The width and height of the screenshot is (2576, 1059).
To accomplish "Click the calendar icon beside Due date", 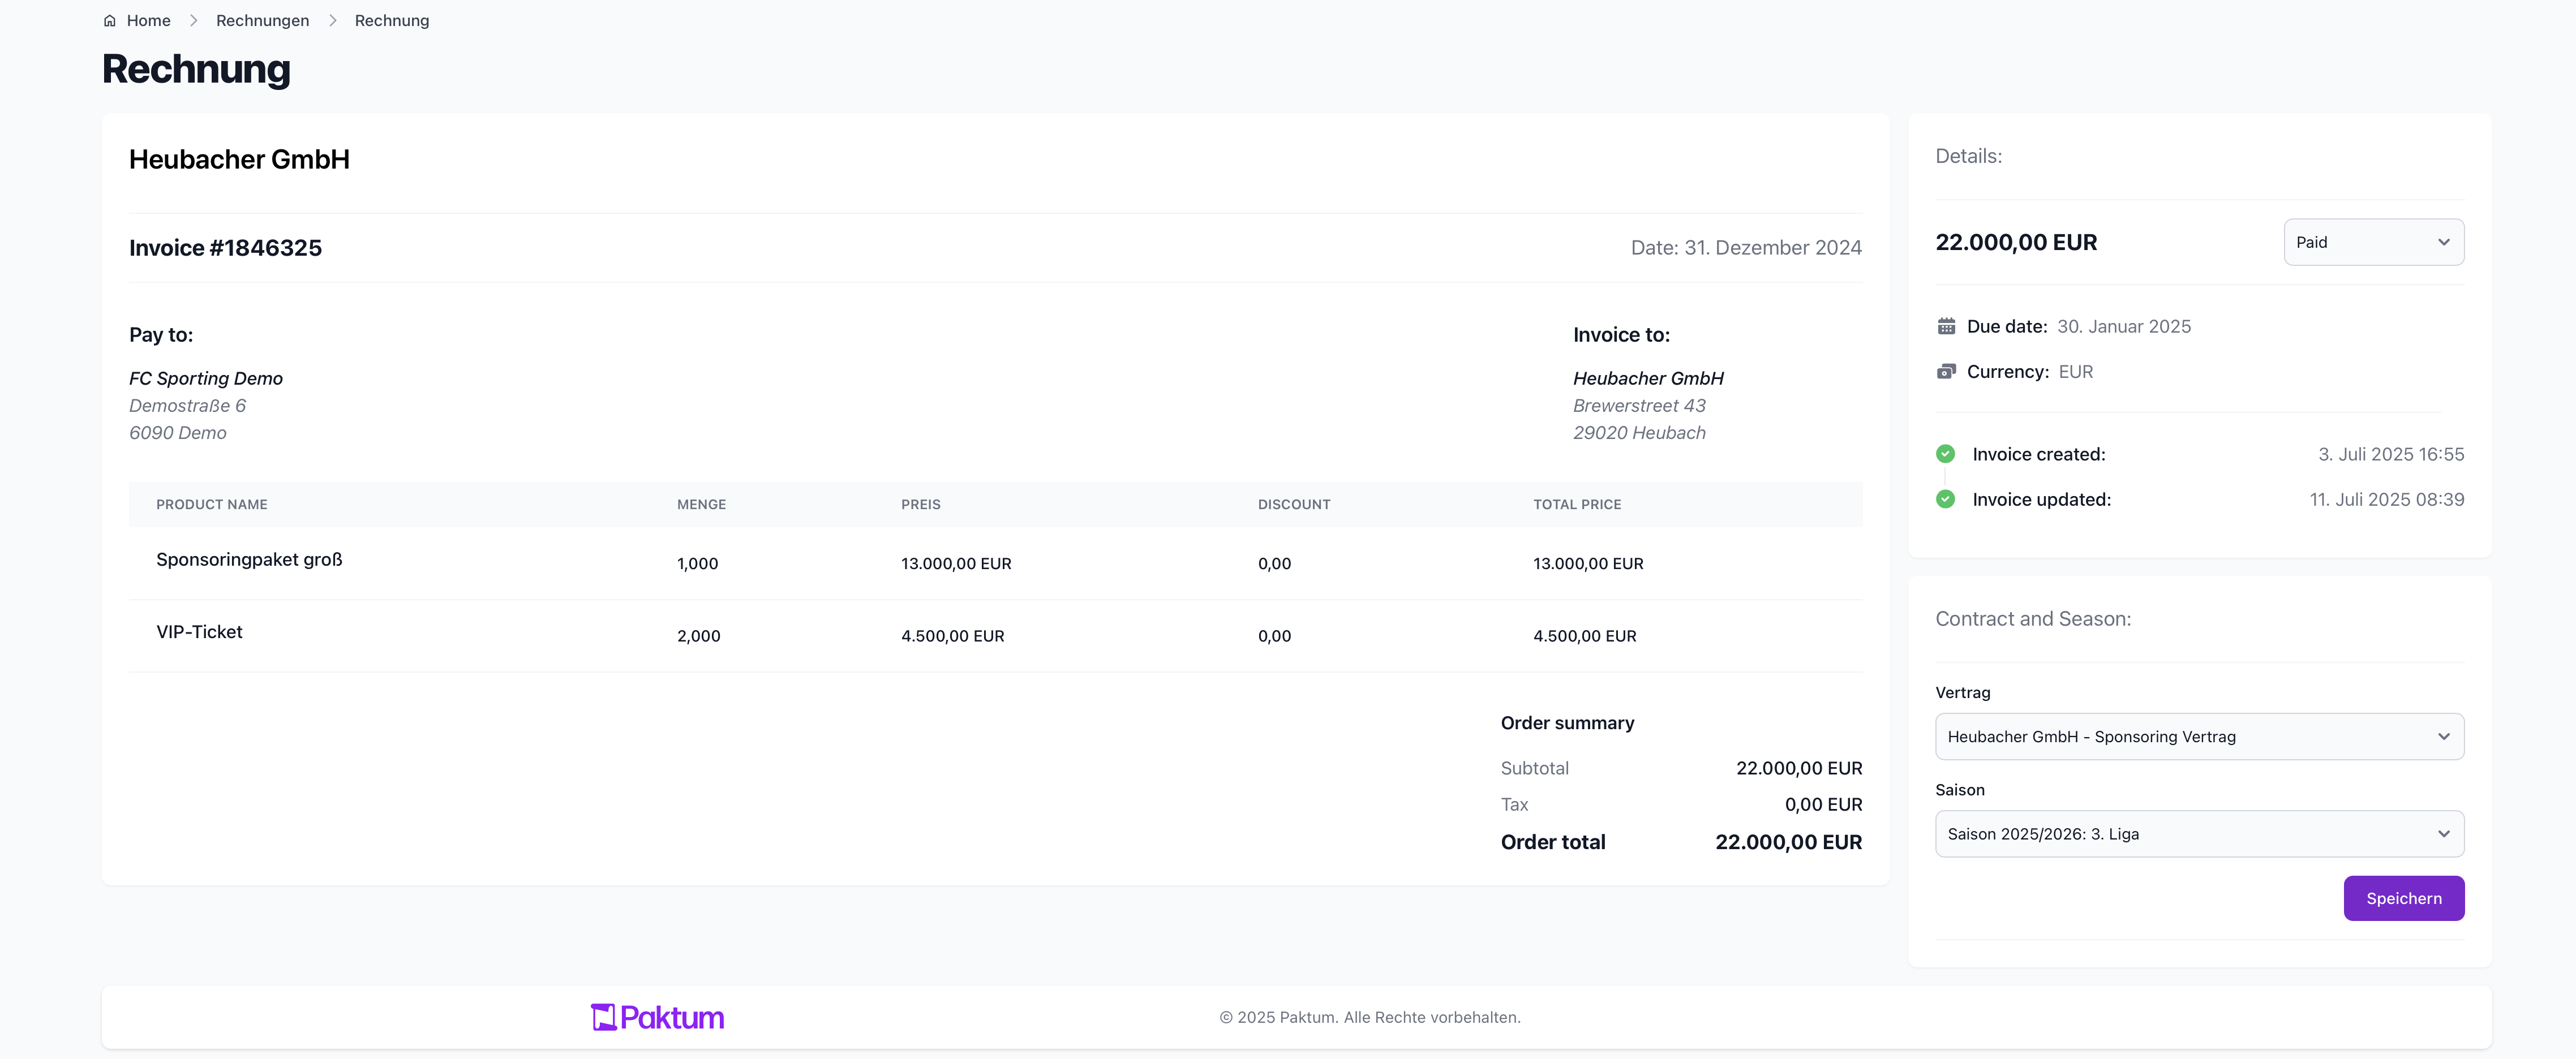I will pyautogui.click(x=1946, y=326).
